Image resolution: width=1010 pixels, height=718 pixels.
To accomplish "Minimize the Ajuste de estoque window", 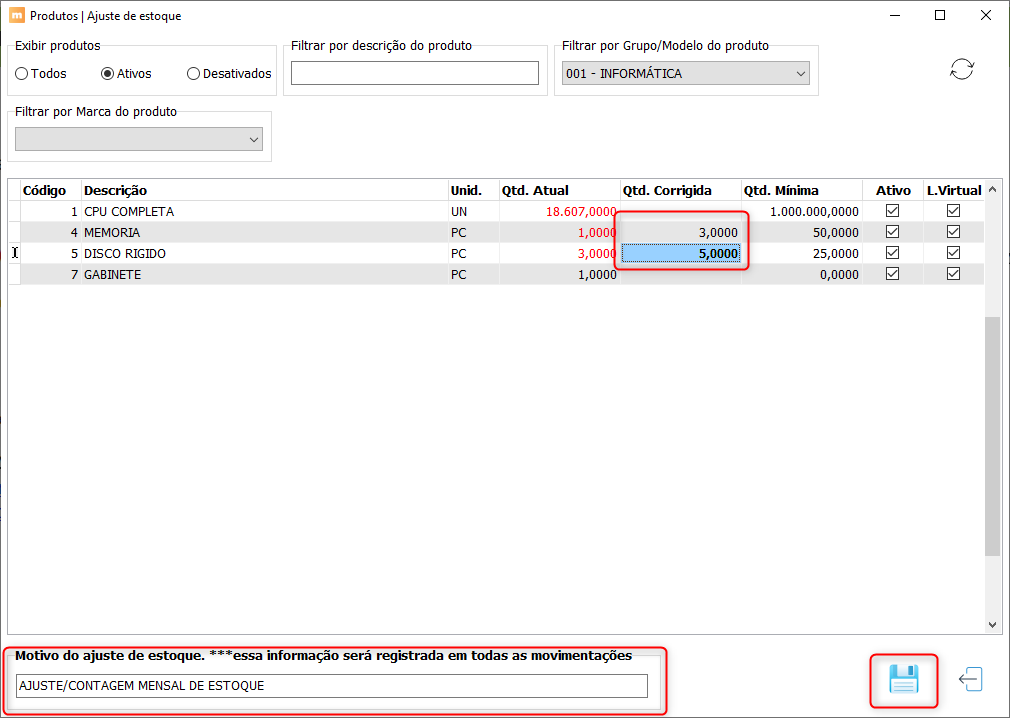I will pyautogui.click(x=895, y=15).
